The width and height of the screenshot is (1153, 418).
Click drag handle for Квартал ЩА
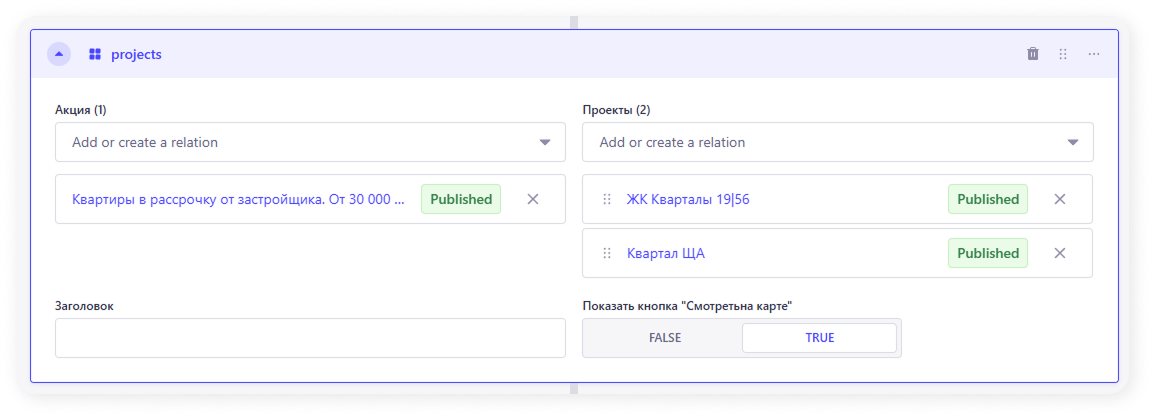tap(606, 253)
